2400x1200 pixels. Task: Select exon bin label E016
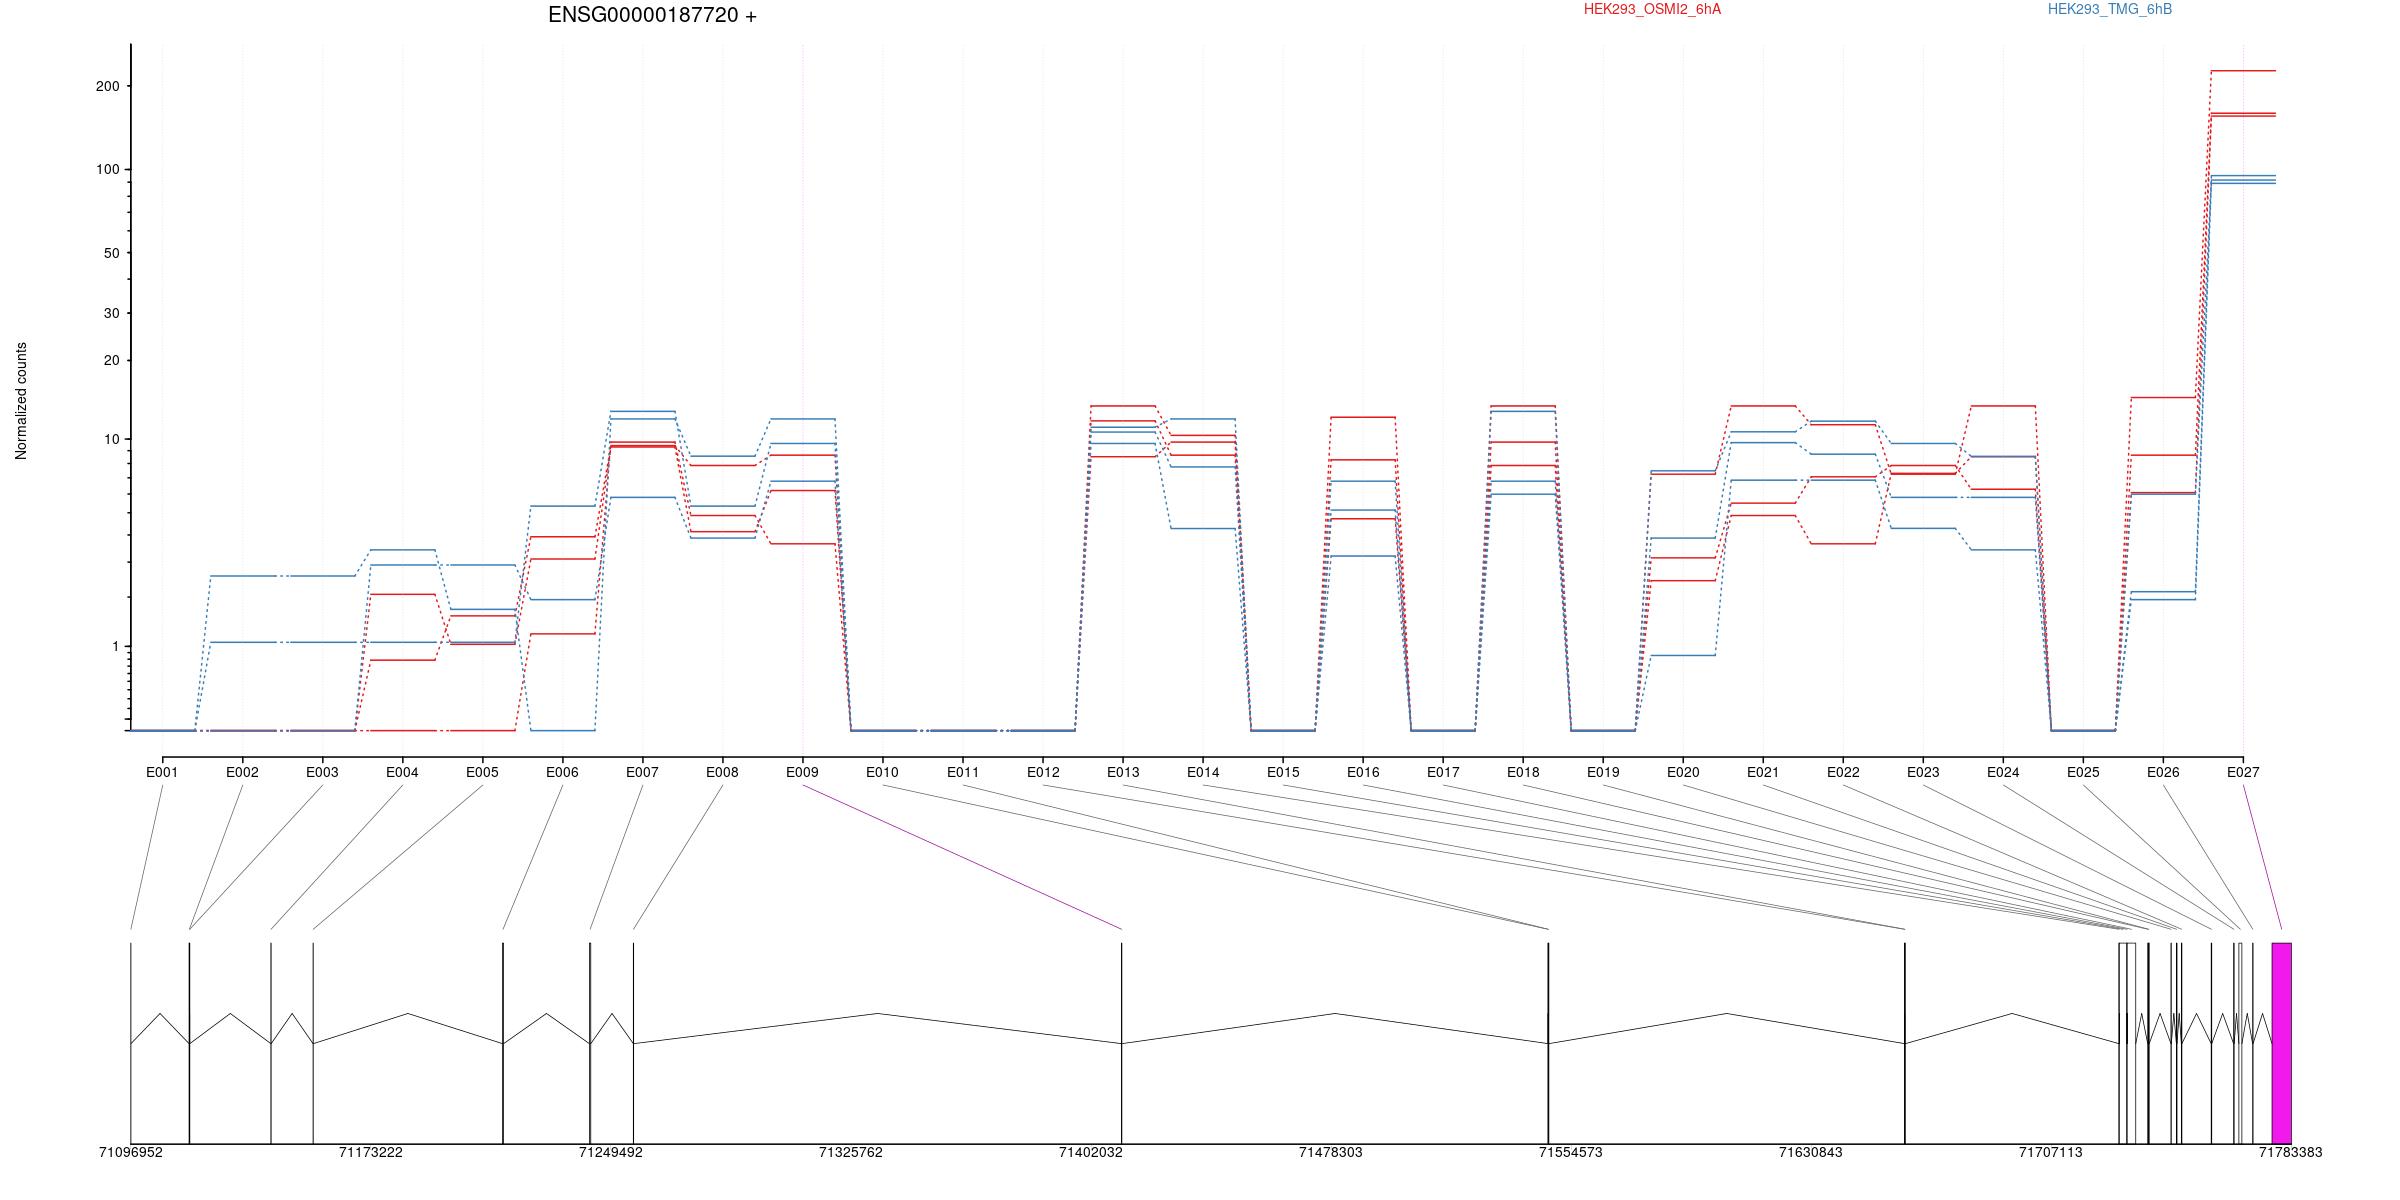pos(1363,772)
